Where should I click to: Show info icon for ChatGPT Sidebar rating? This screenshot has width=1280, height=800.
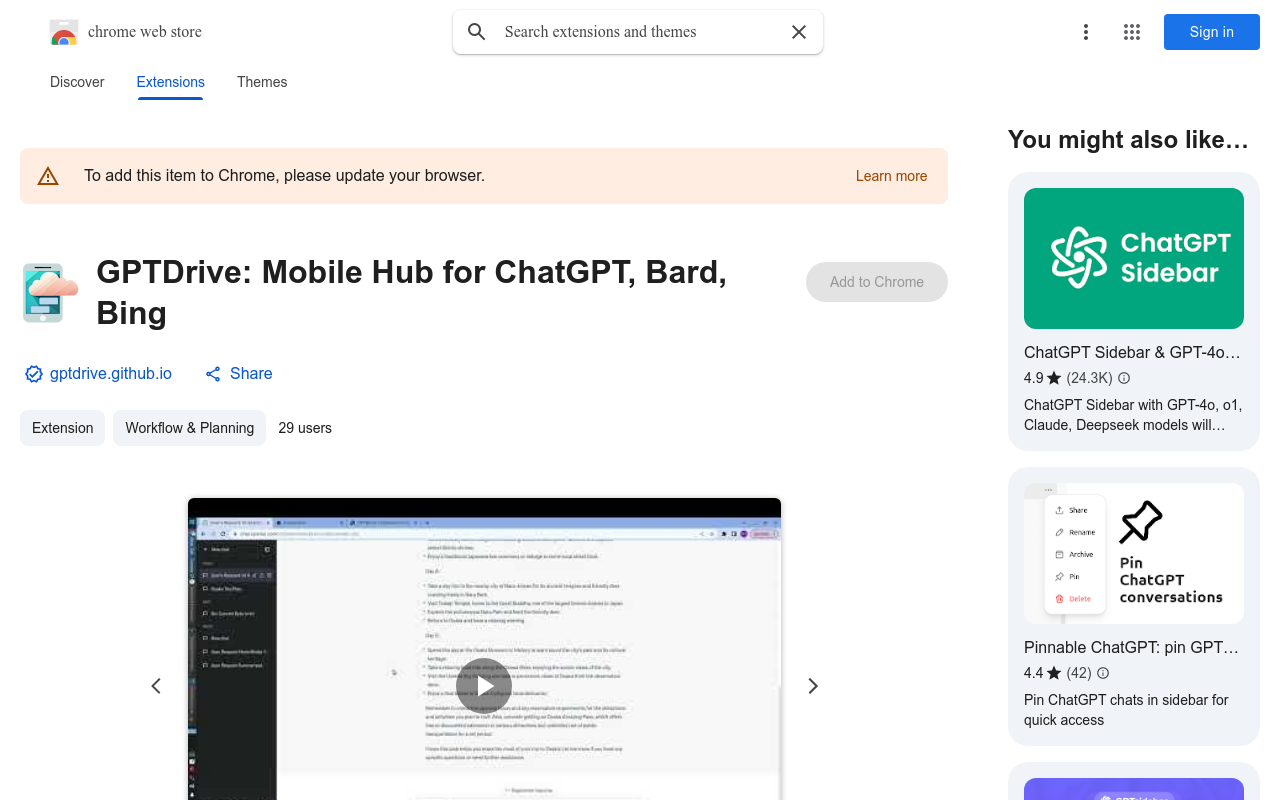click(1124, 378)
